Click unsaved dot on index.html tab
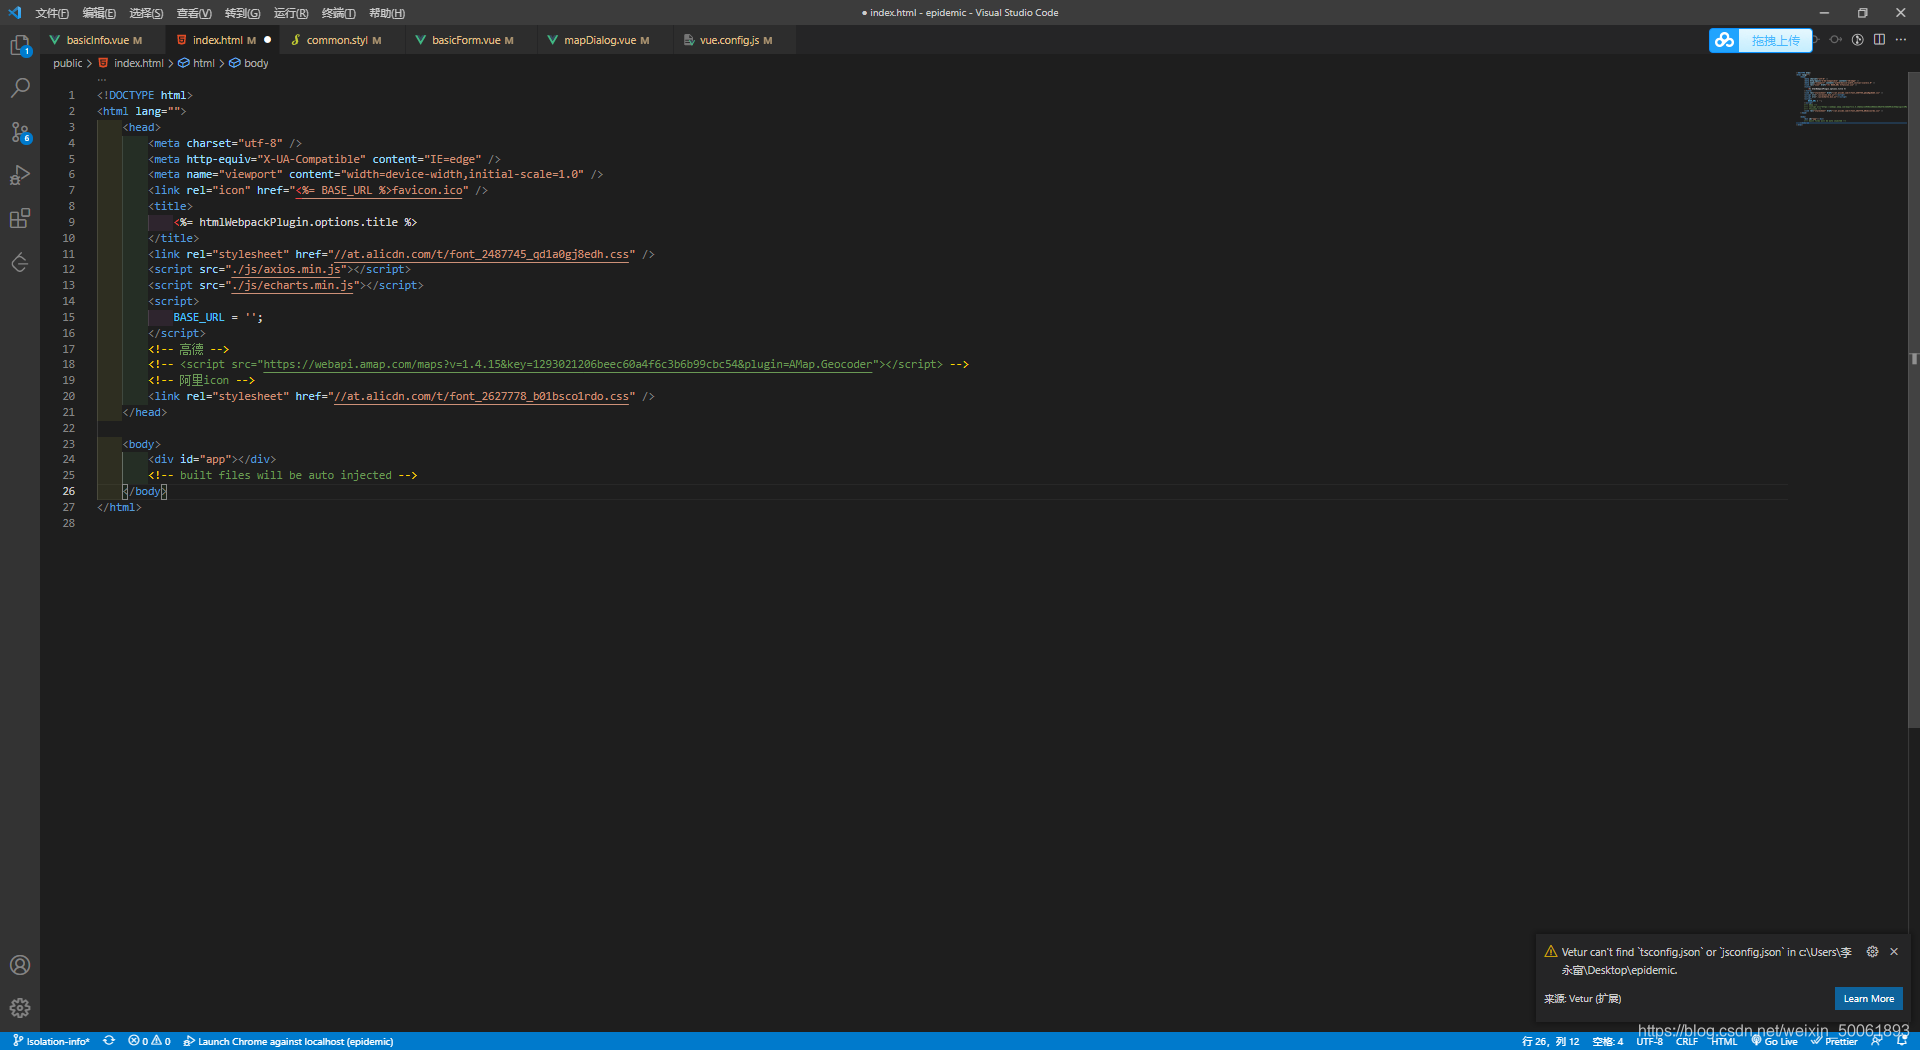1920x1050 pixels. pos(267,40)
